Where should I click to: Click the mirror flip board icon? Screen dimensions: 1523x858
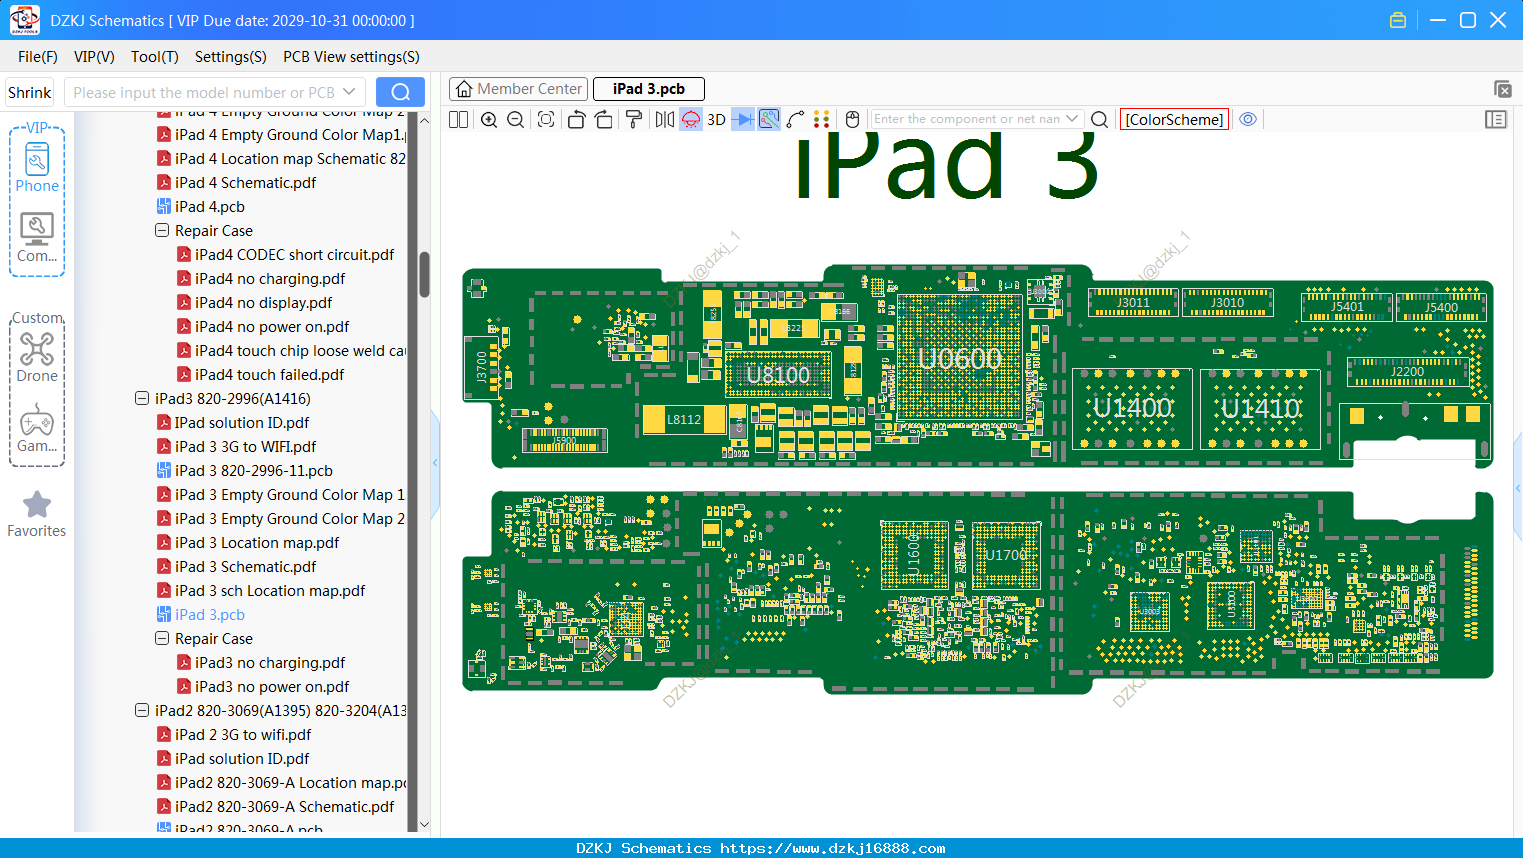[665, 119]
